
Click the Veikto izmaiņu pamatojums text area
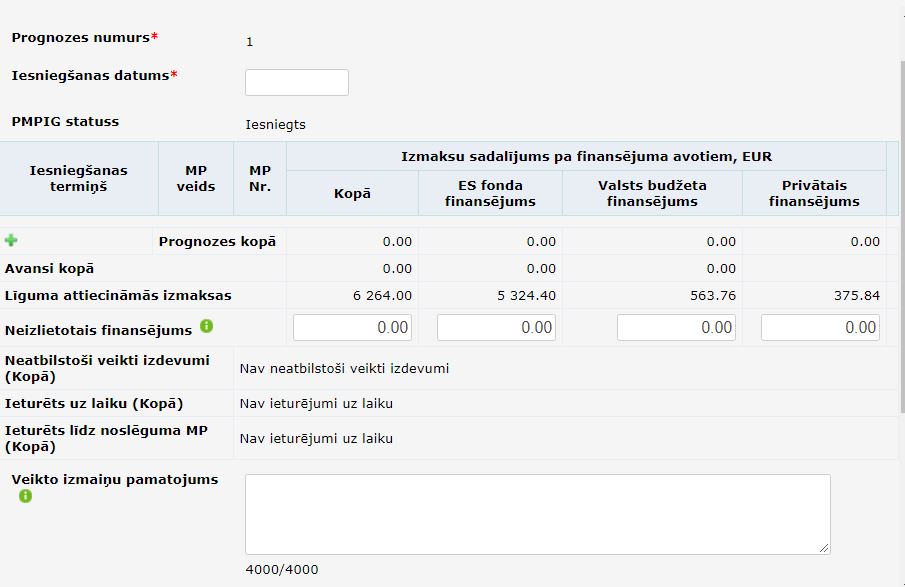coord(538,514)
